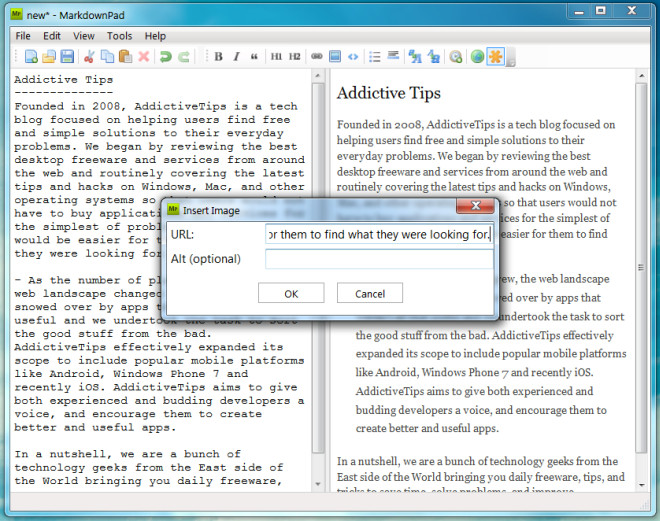Insert a hyperlink with the chain icon
This screenshot has height=521, width=660.
pyautogui.click(x=317, y=56)
